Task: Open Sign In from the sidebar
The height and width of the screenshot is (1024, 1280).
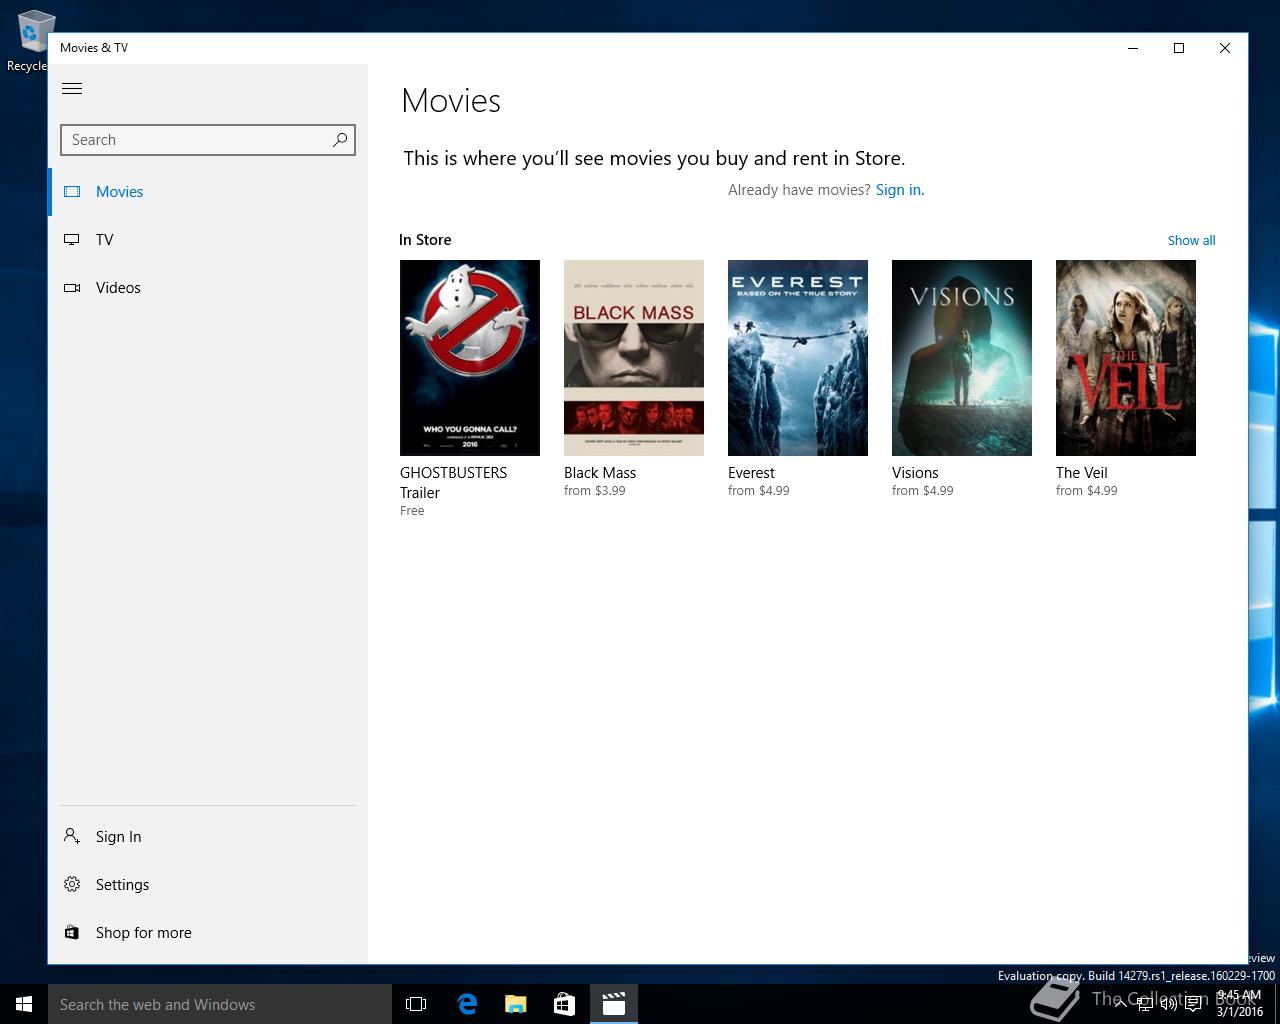Action: (208, 837)
